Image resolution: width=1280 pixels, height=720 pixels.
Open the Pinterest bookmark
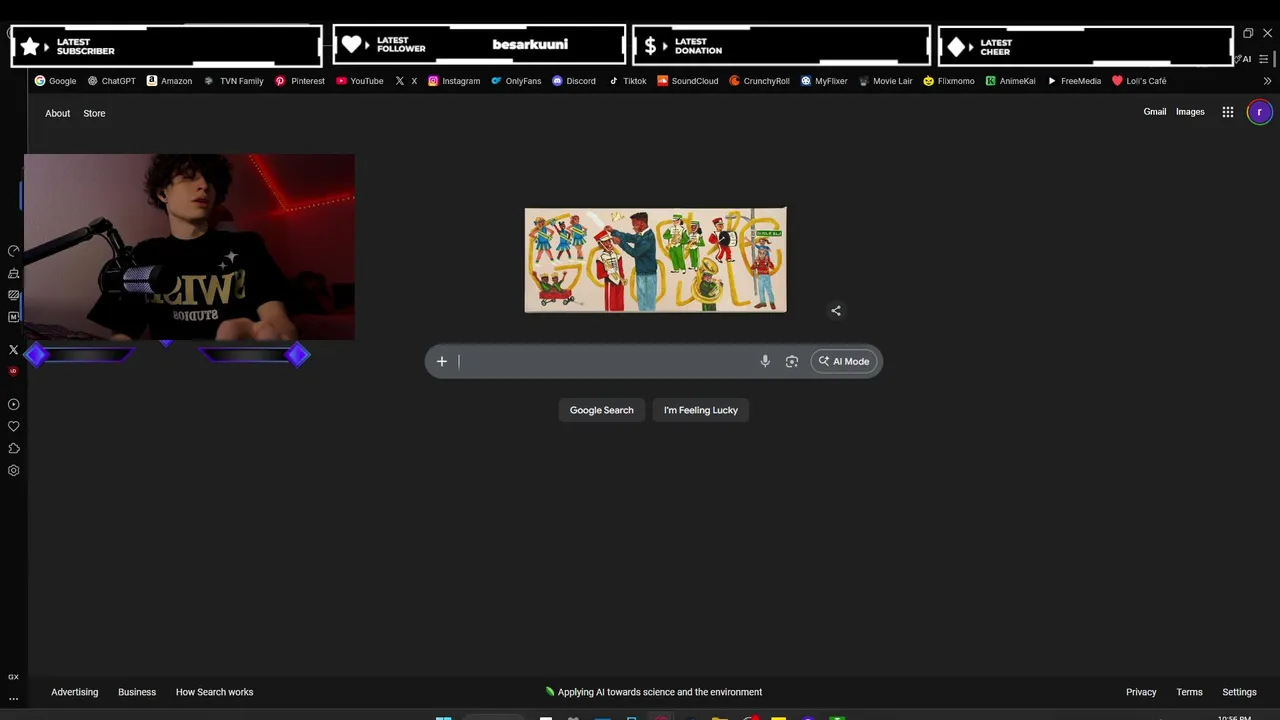click(x=300, y=81)
